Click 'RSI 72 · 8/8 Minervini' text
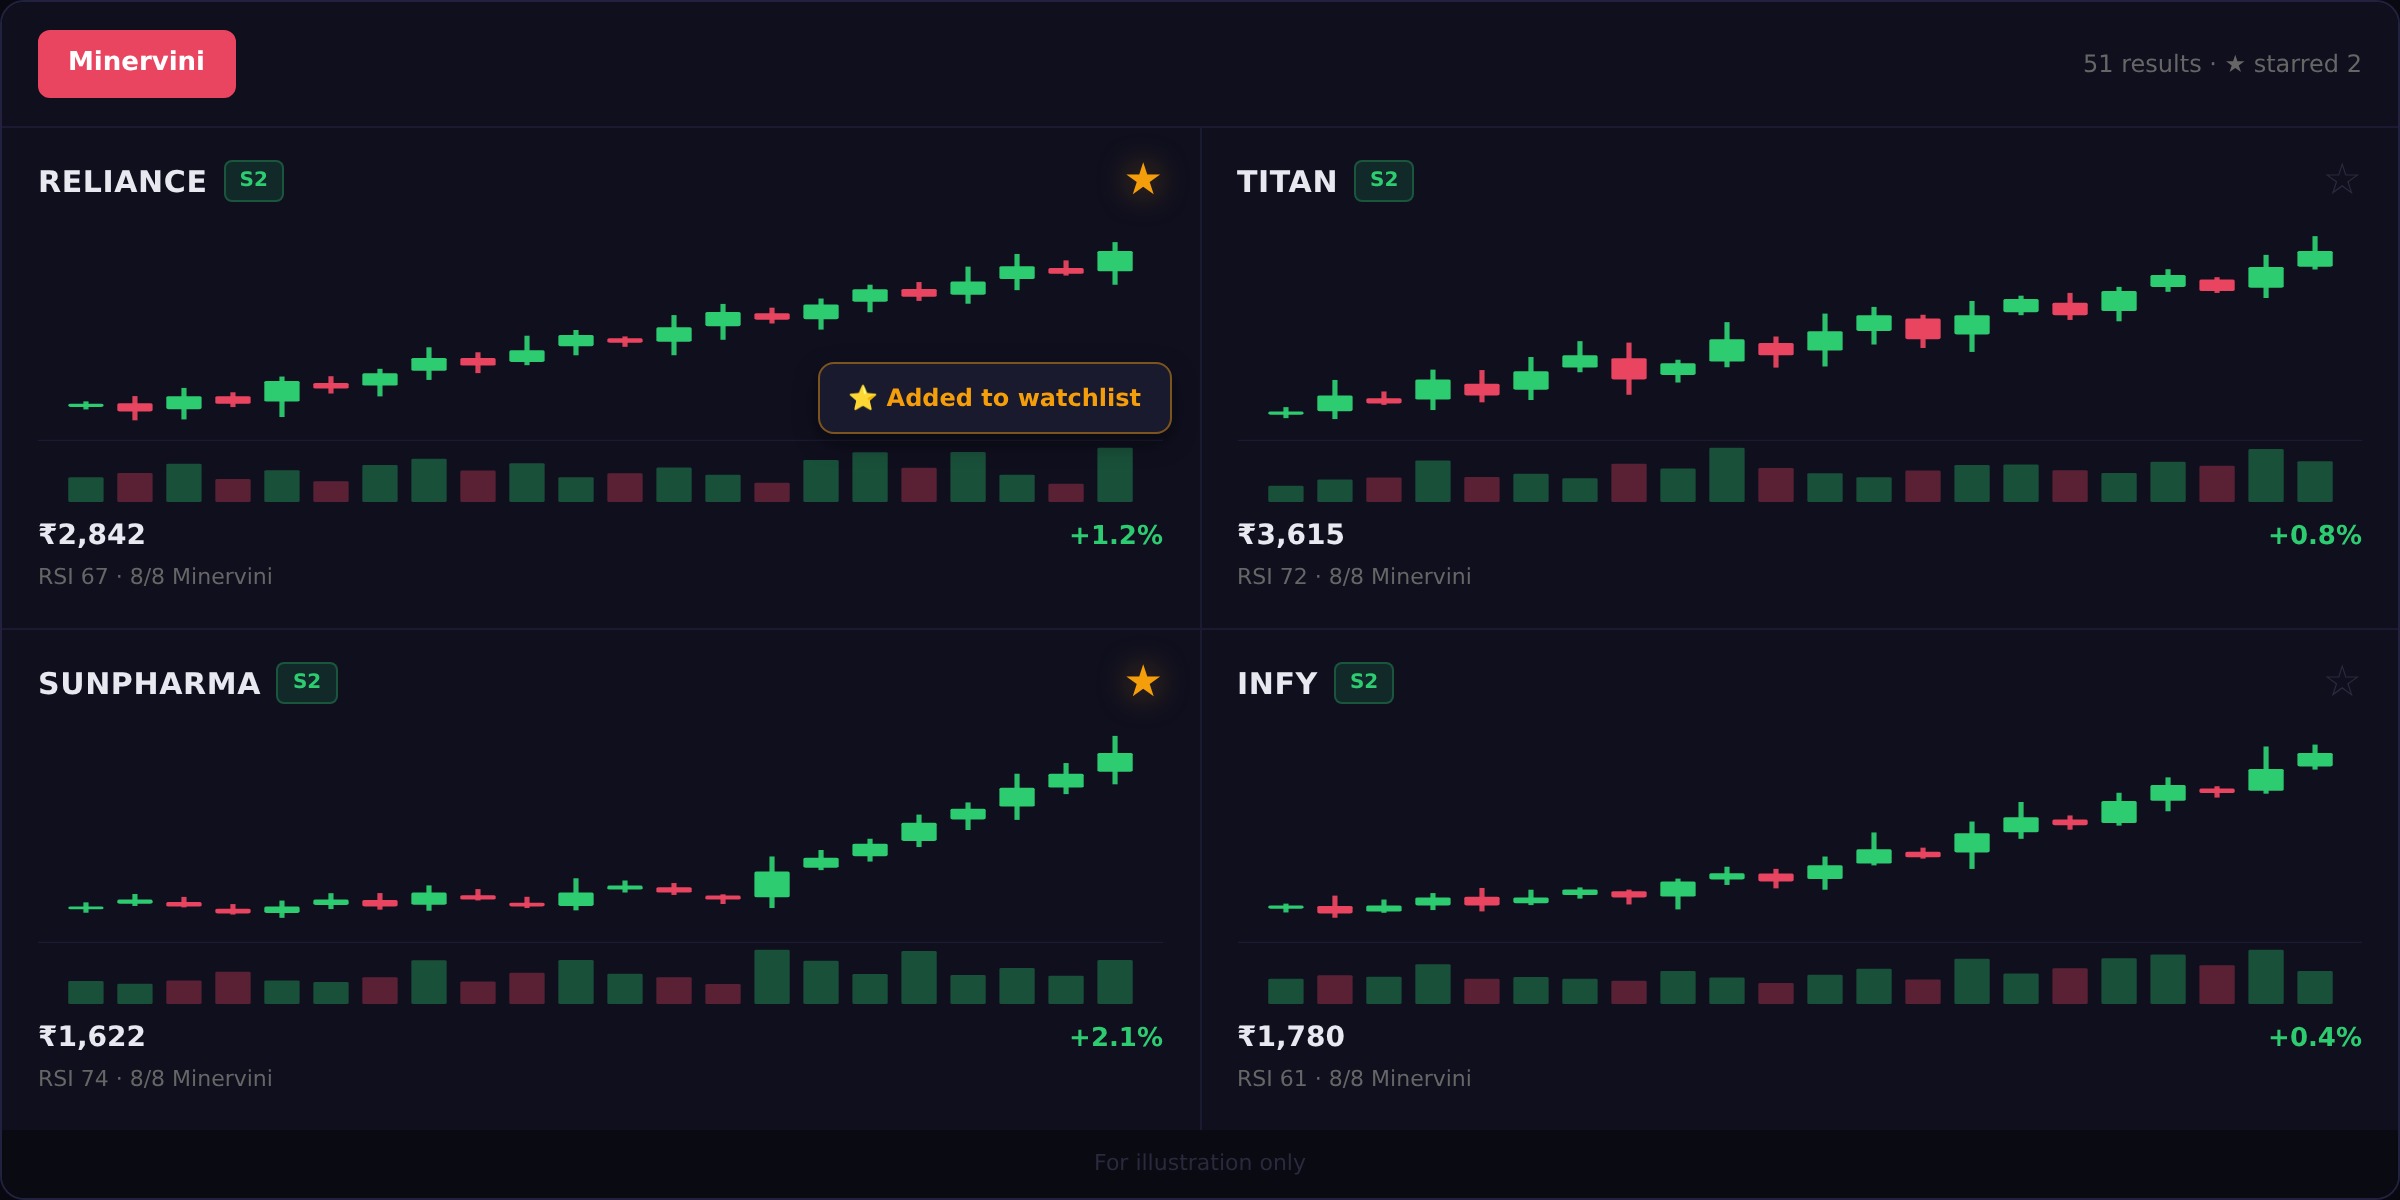 pyautogui.click(x=1354, y=577)
